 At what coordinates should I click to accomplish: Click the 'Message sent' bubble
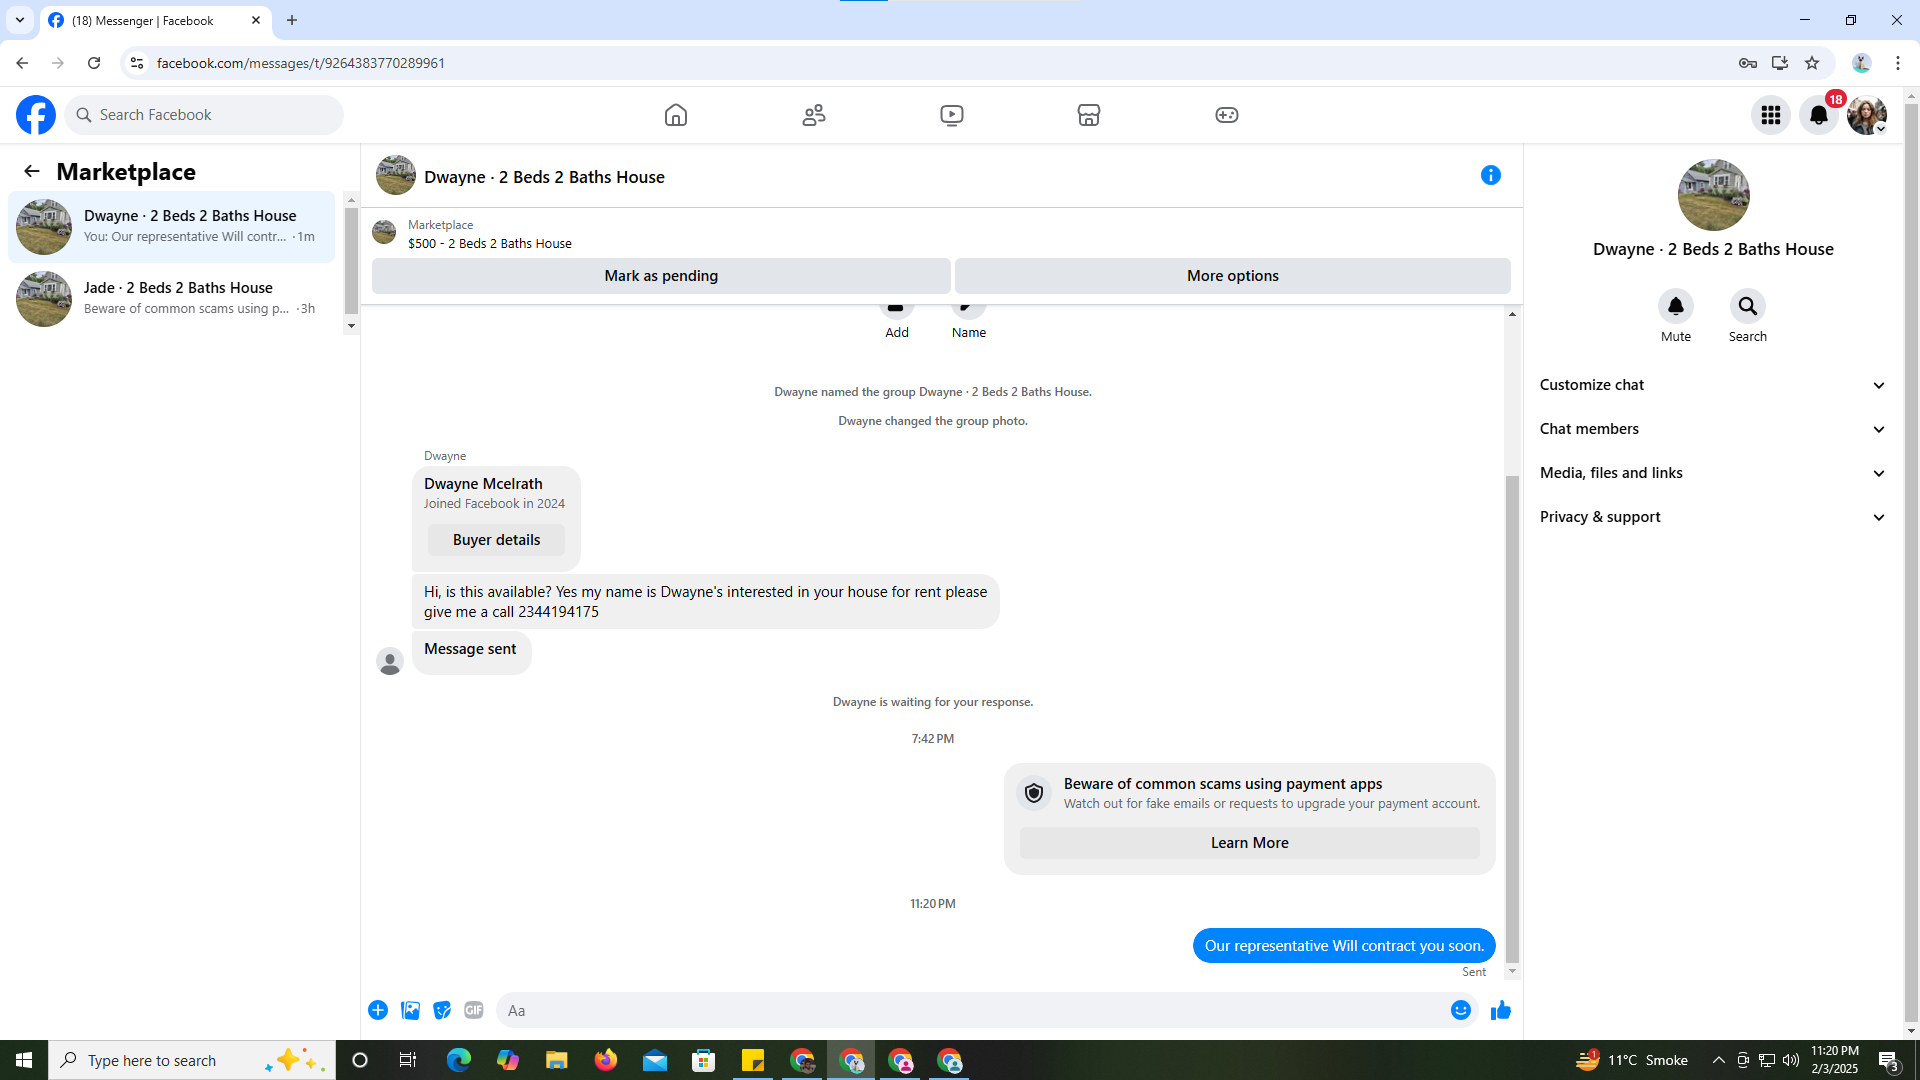[471, 650]
